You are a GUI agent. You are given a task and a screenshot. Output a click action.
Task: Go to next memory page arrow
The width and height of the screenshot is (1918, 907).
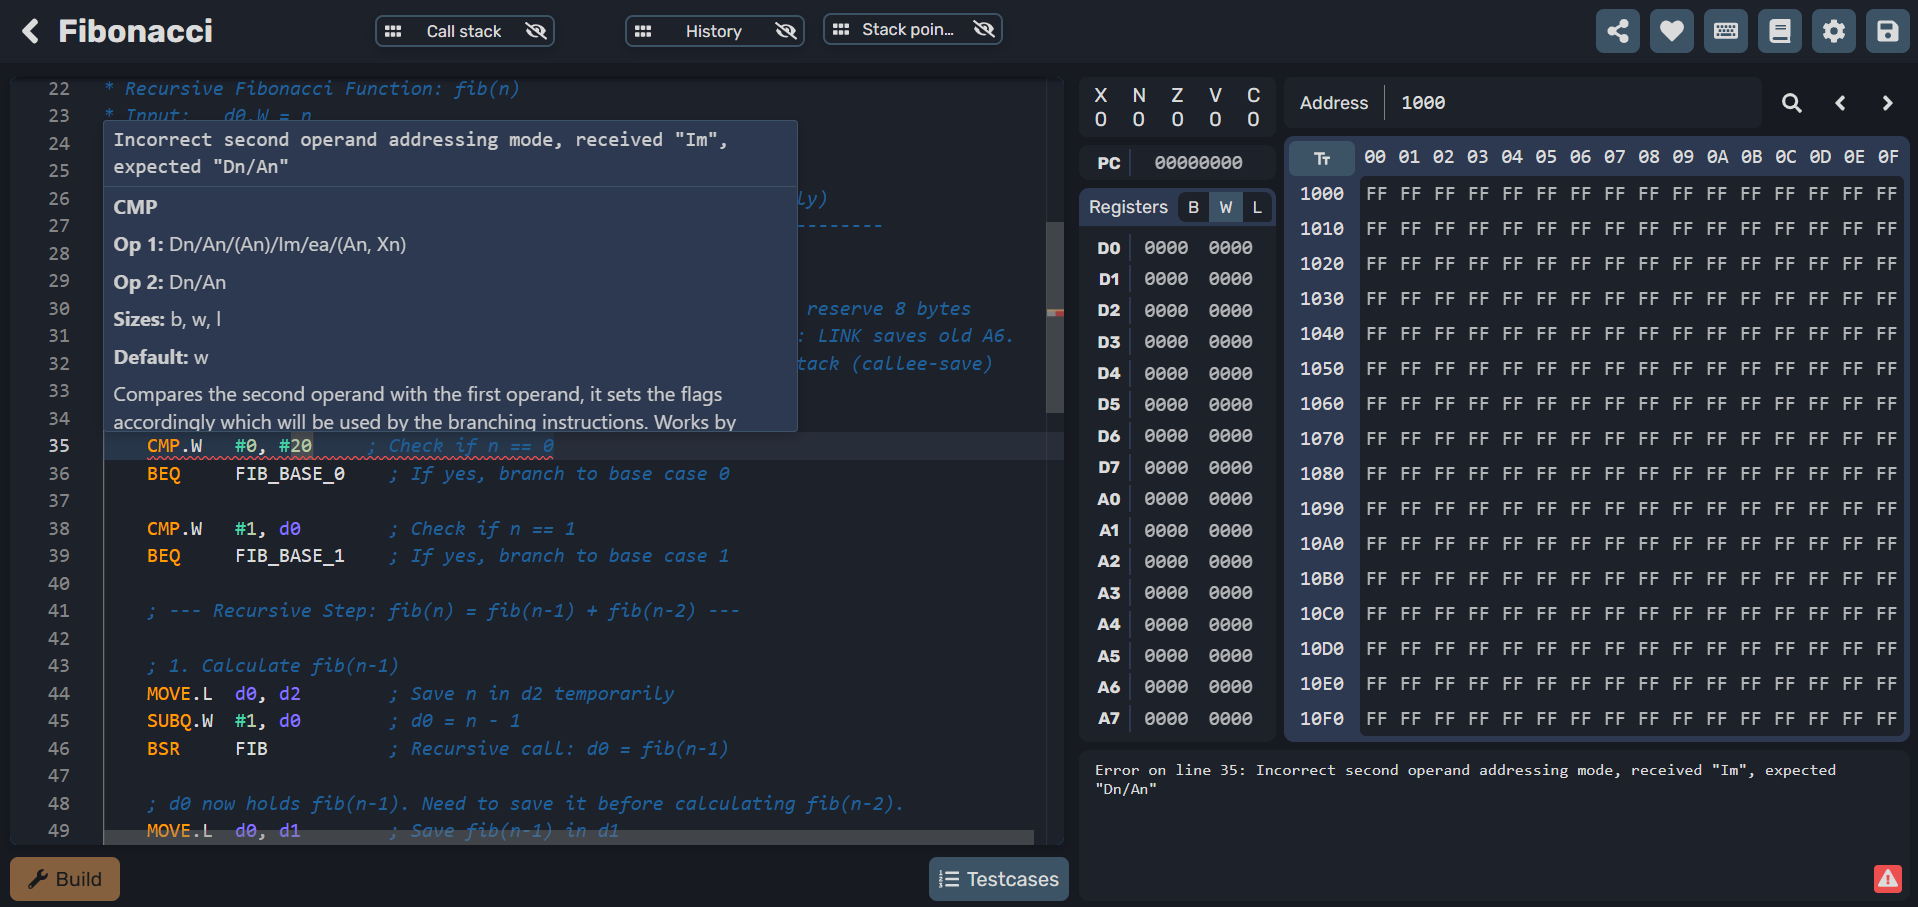(1887, 103)
